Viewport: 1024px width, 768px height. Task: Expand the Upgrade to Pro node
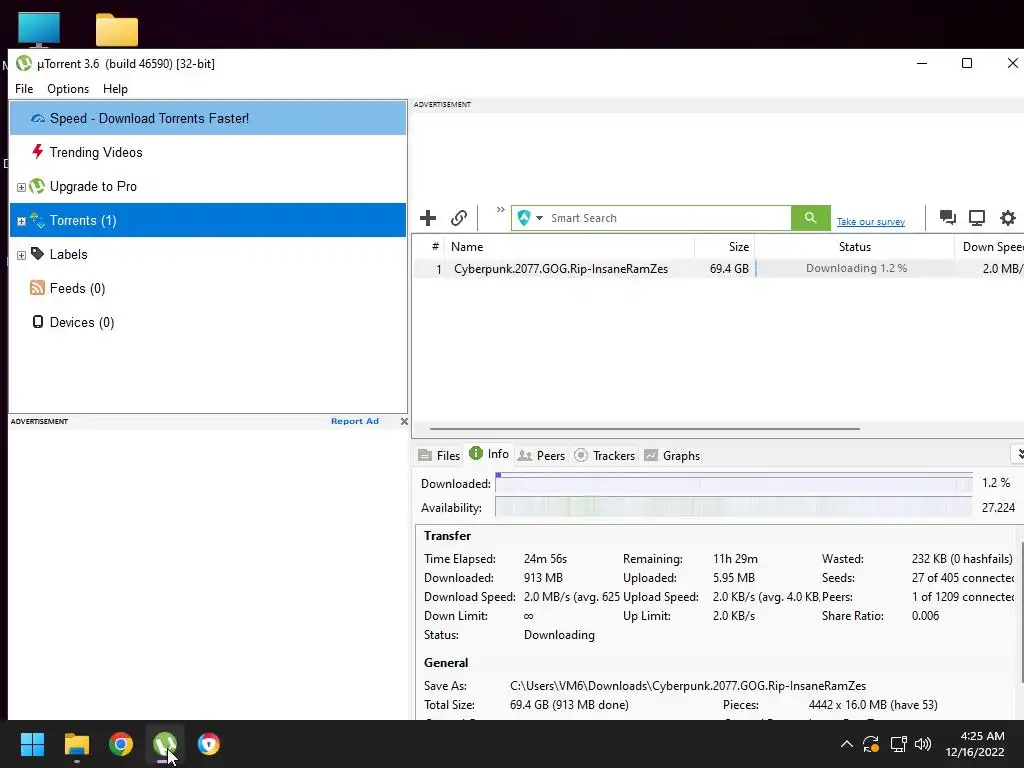click(x=21, y=187)
